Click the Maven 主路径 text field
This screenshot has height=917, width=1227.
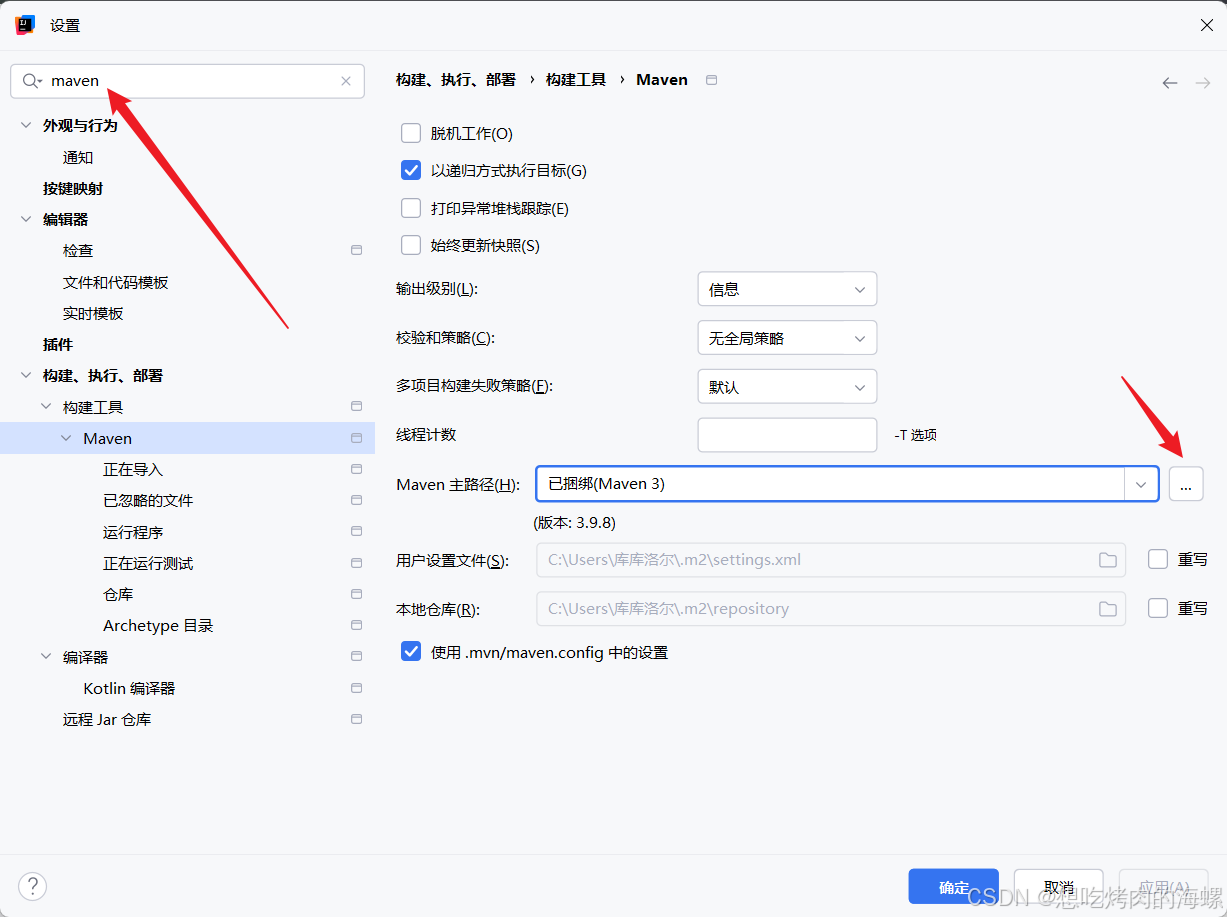tap(830, 485)
